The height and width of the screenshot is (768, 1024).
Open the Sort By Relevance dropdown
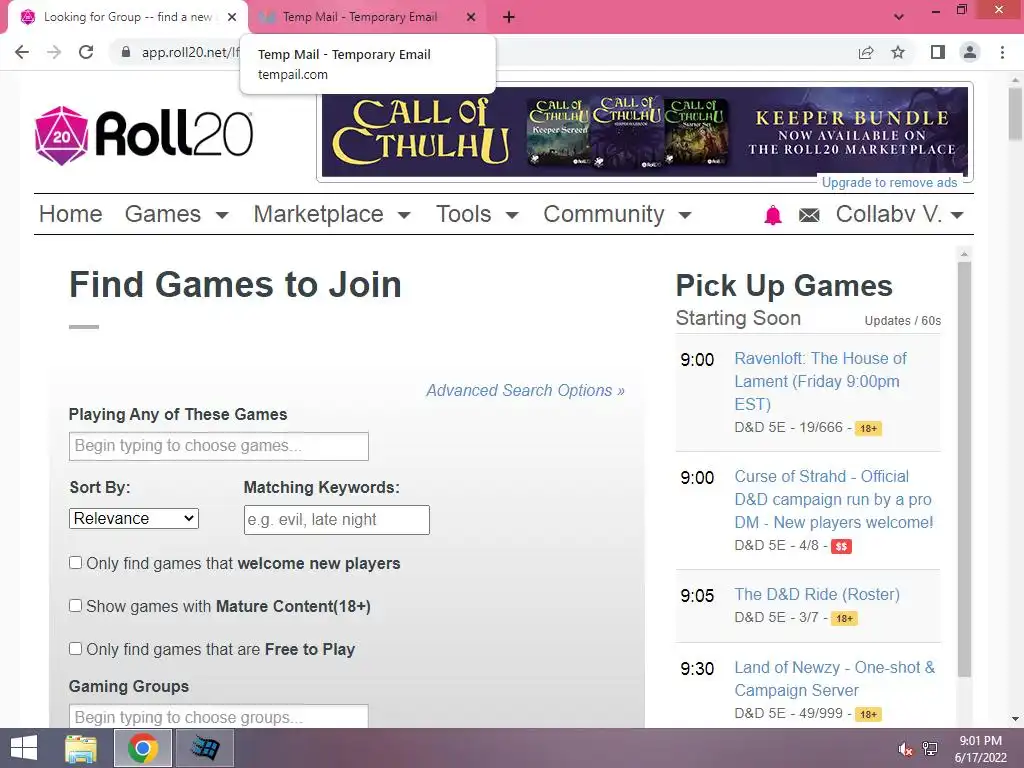tap(134, 519)
